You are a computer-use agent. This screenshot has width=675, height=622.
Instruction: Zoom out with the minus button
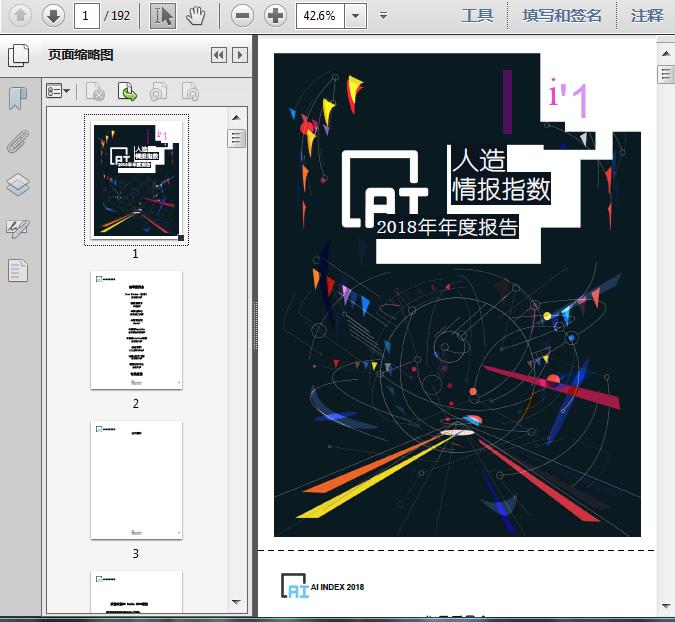coord(241,15)
